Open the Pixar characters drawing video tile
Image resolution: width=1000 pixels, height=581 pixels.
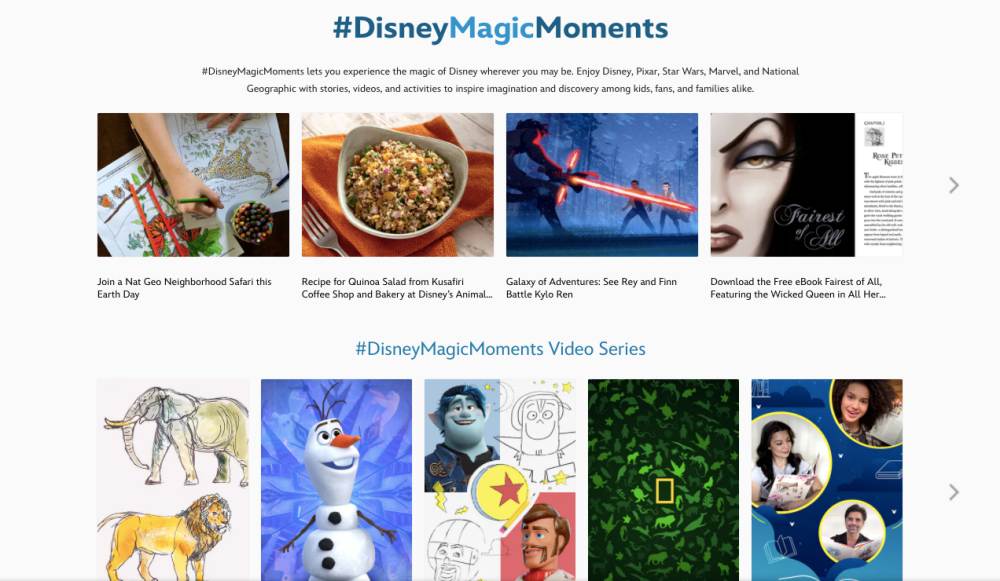click(x=500, y=480)
